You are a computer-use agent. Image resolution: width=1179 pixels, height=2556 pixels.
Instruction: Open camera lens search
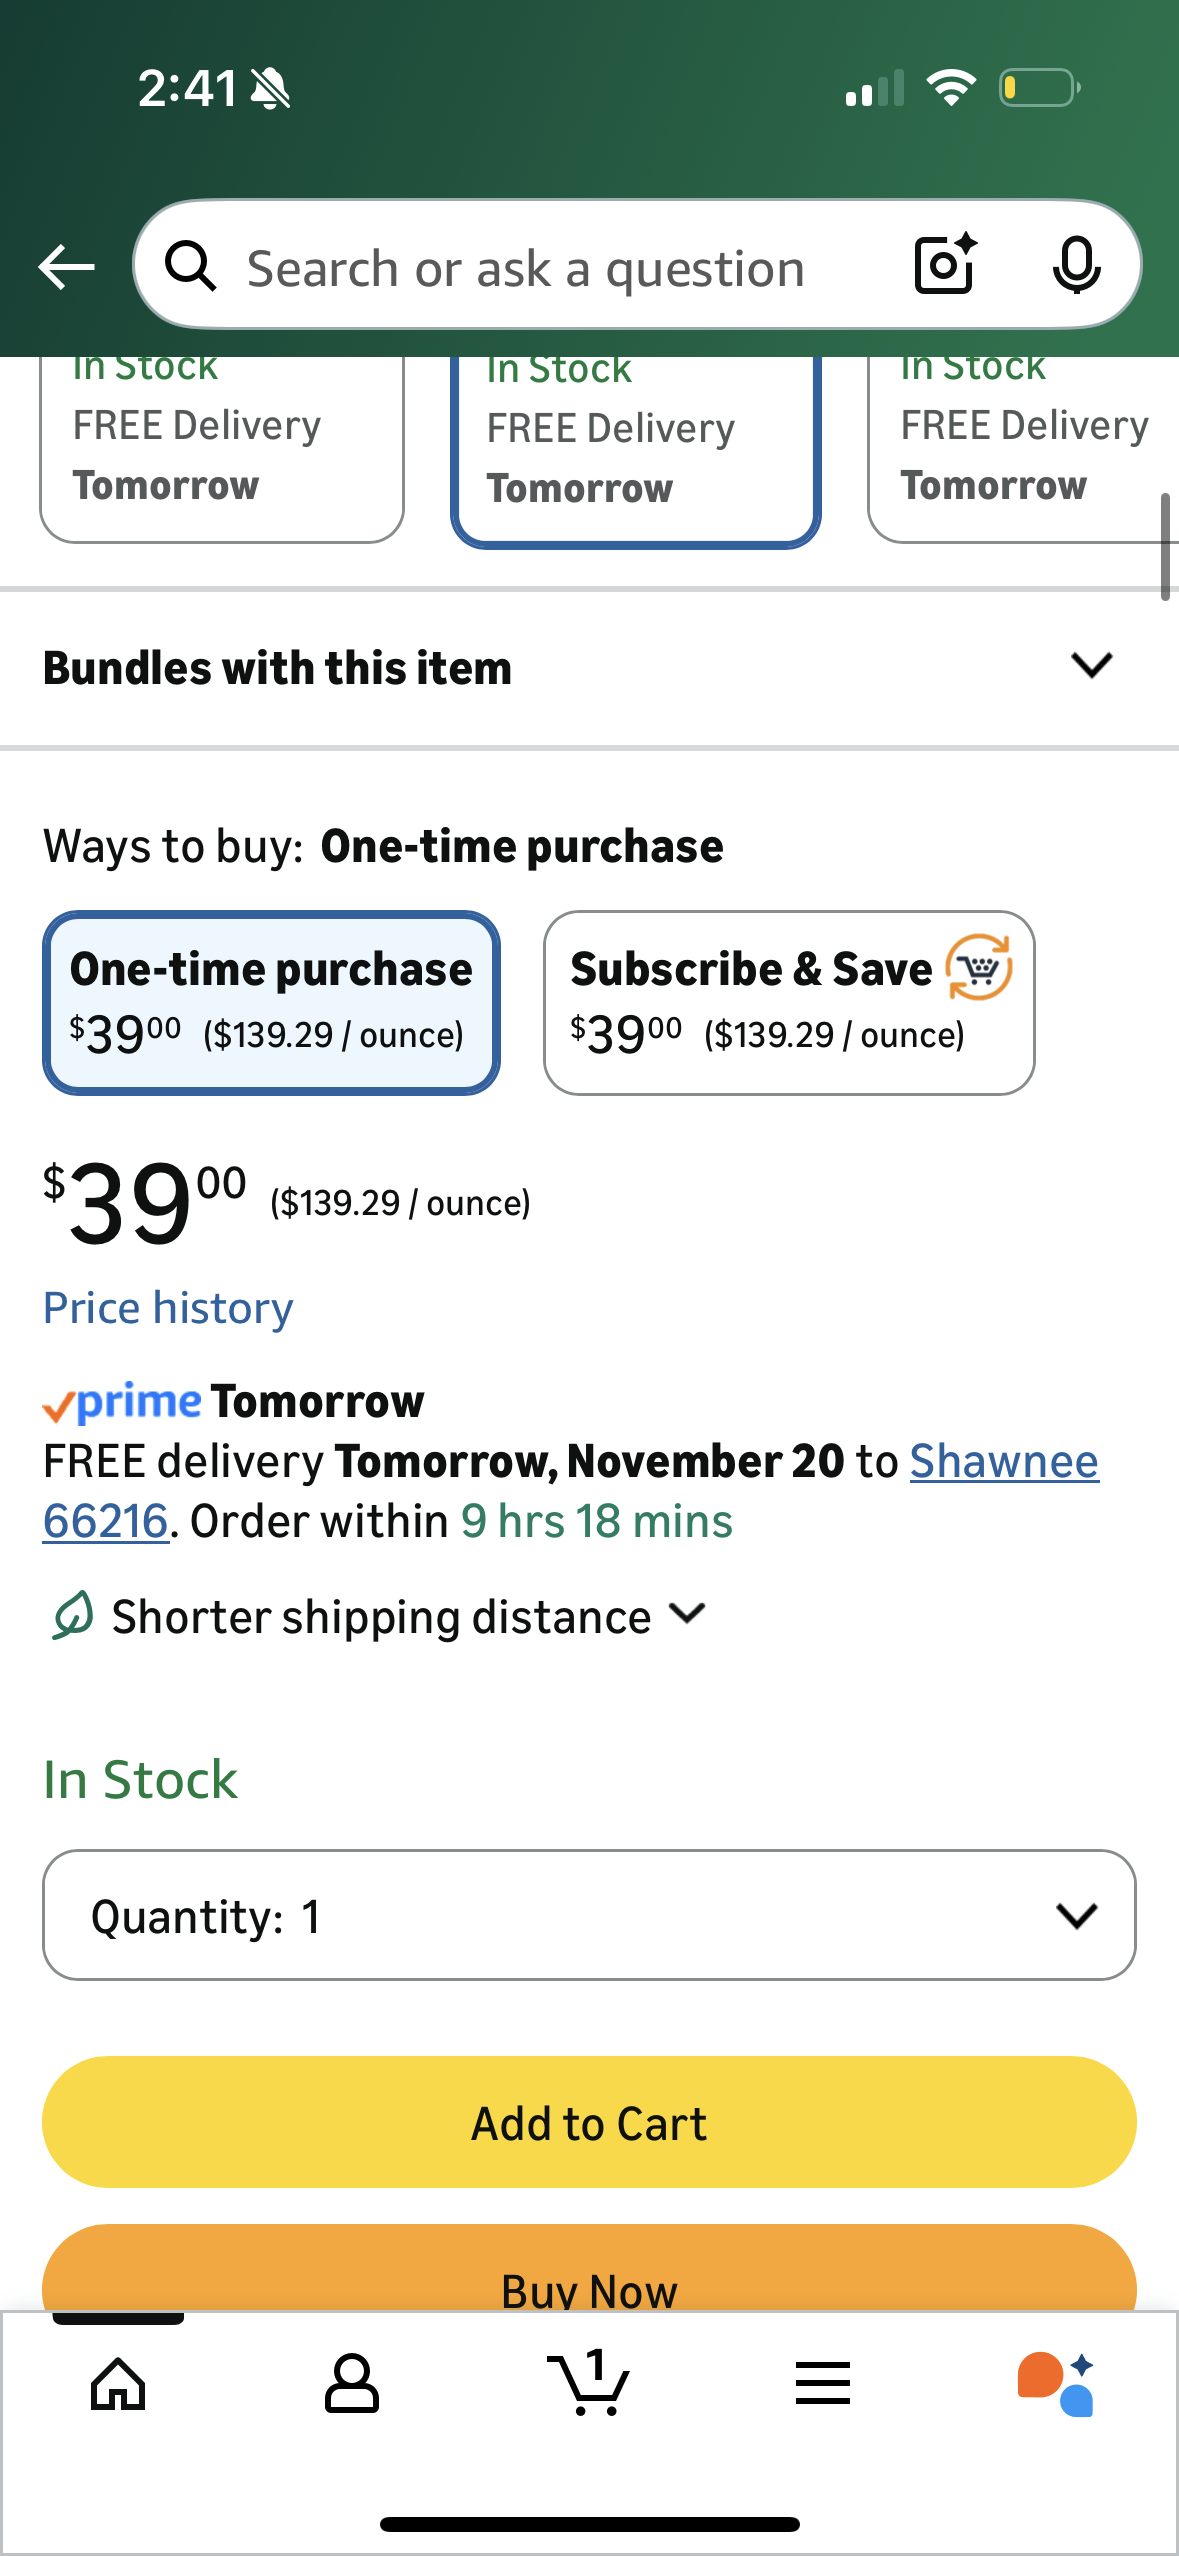944,265
